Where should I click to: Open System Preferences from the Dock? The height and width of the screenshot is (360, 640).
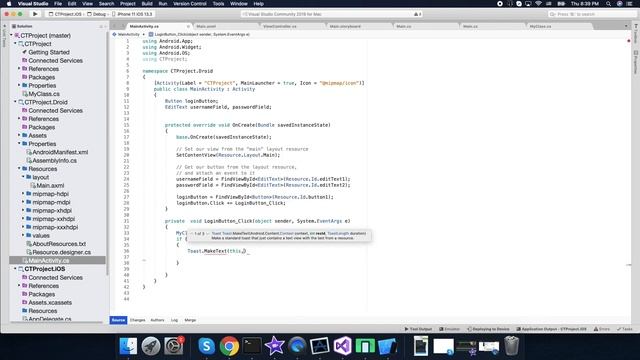(x=174, y=346)
